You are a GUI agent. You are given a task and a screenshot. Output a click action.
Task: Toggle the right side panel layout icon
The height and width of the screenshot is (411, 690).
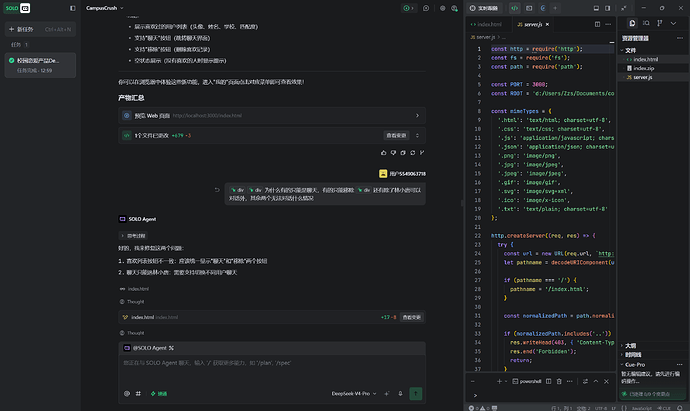[608, 8]
